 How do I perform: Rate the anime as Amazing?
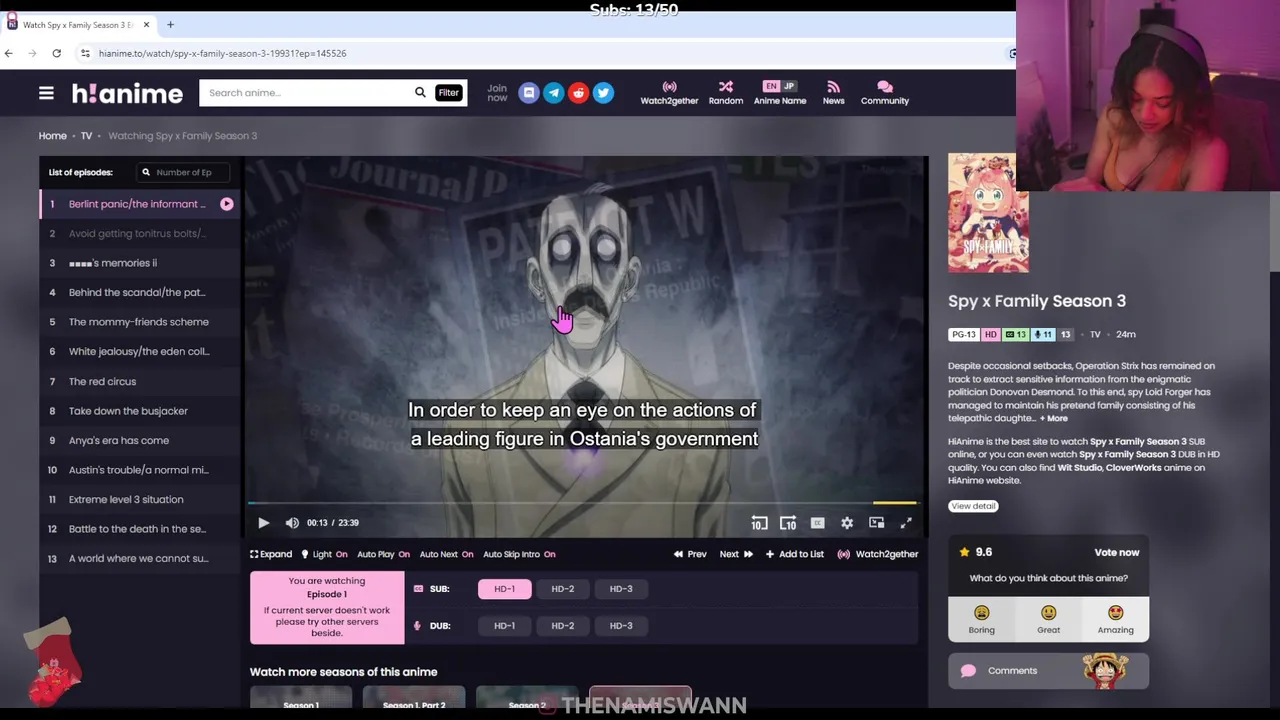[1115, 619]
